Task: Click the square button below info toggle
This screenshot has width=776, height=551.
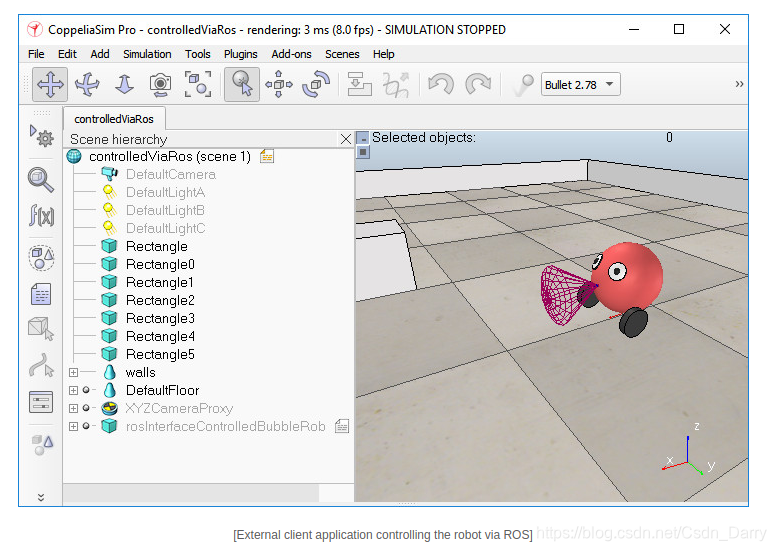Action: coord(363,152)
